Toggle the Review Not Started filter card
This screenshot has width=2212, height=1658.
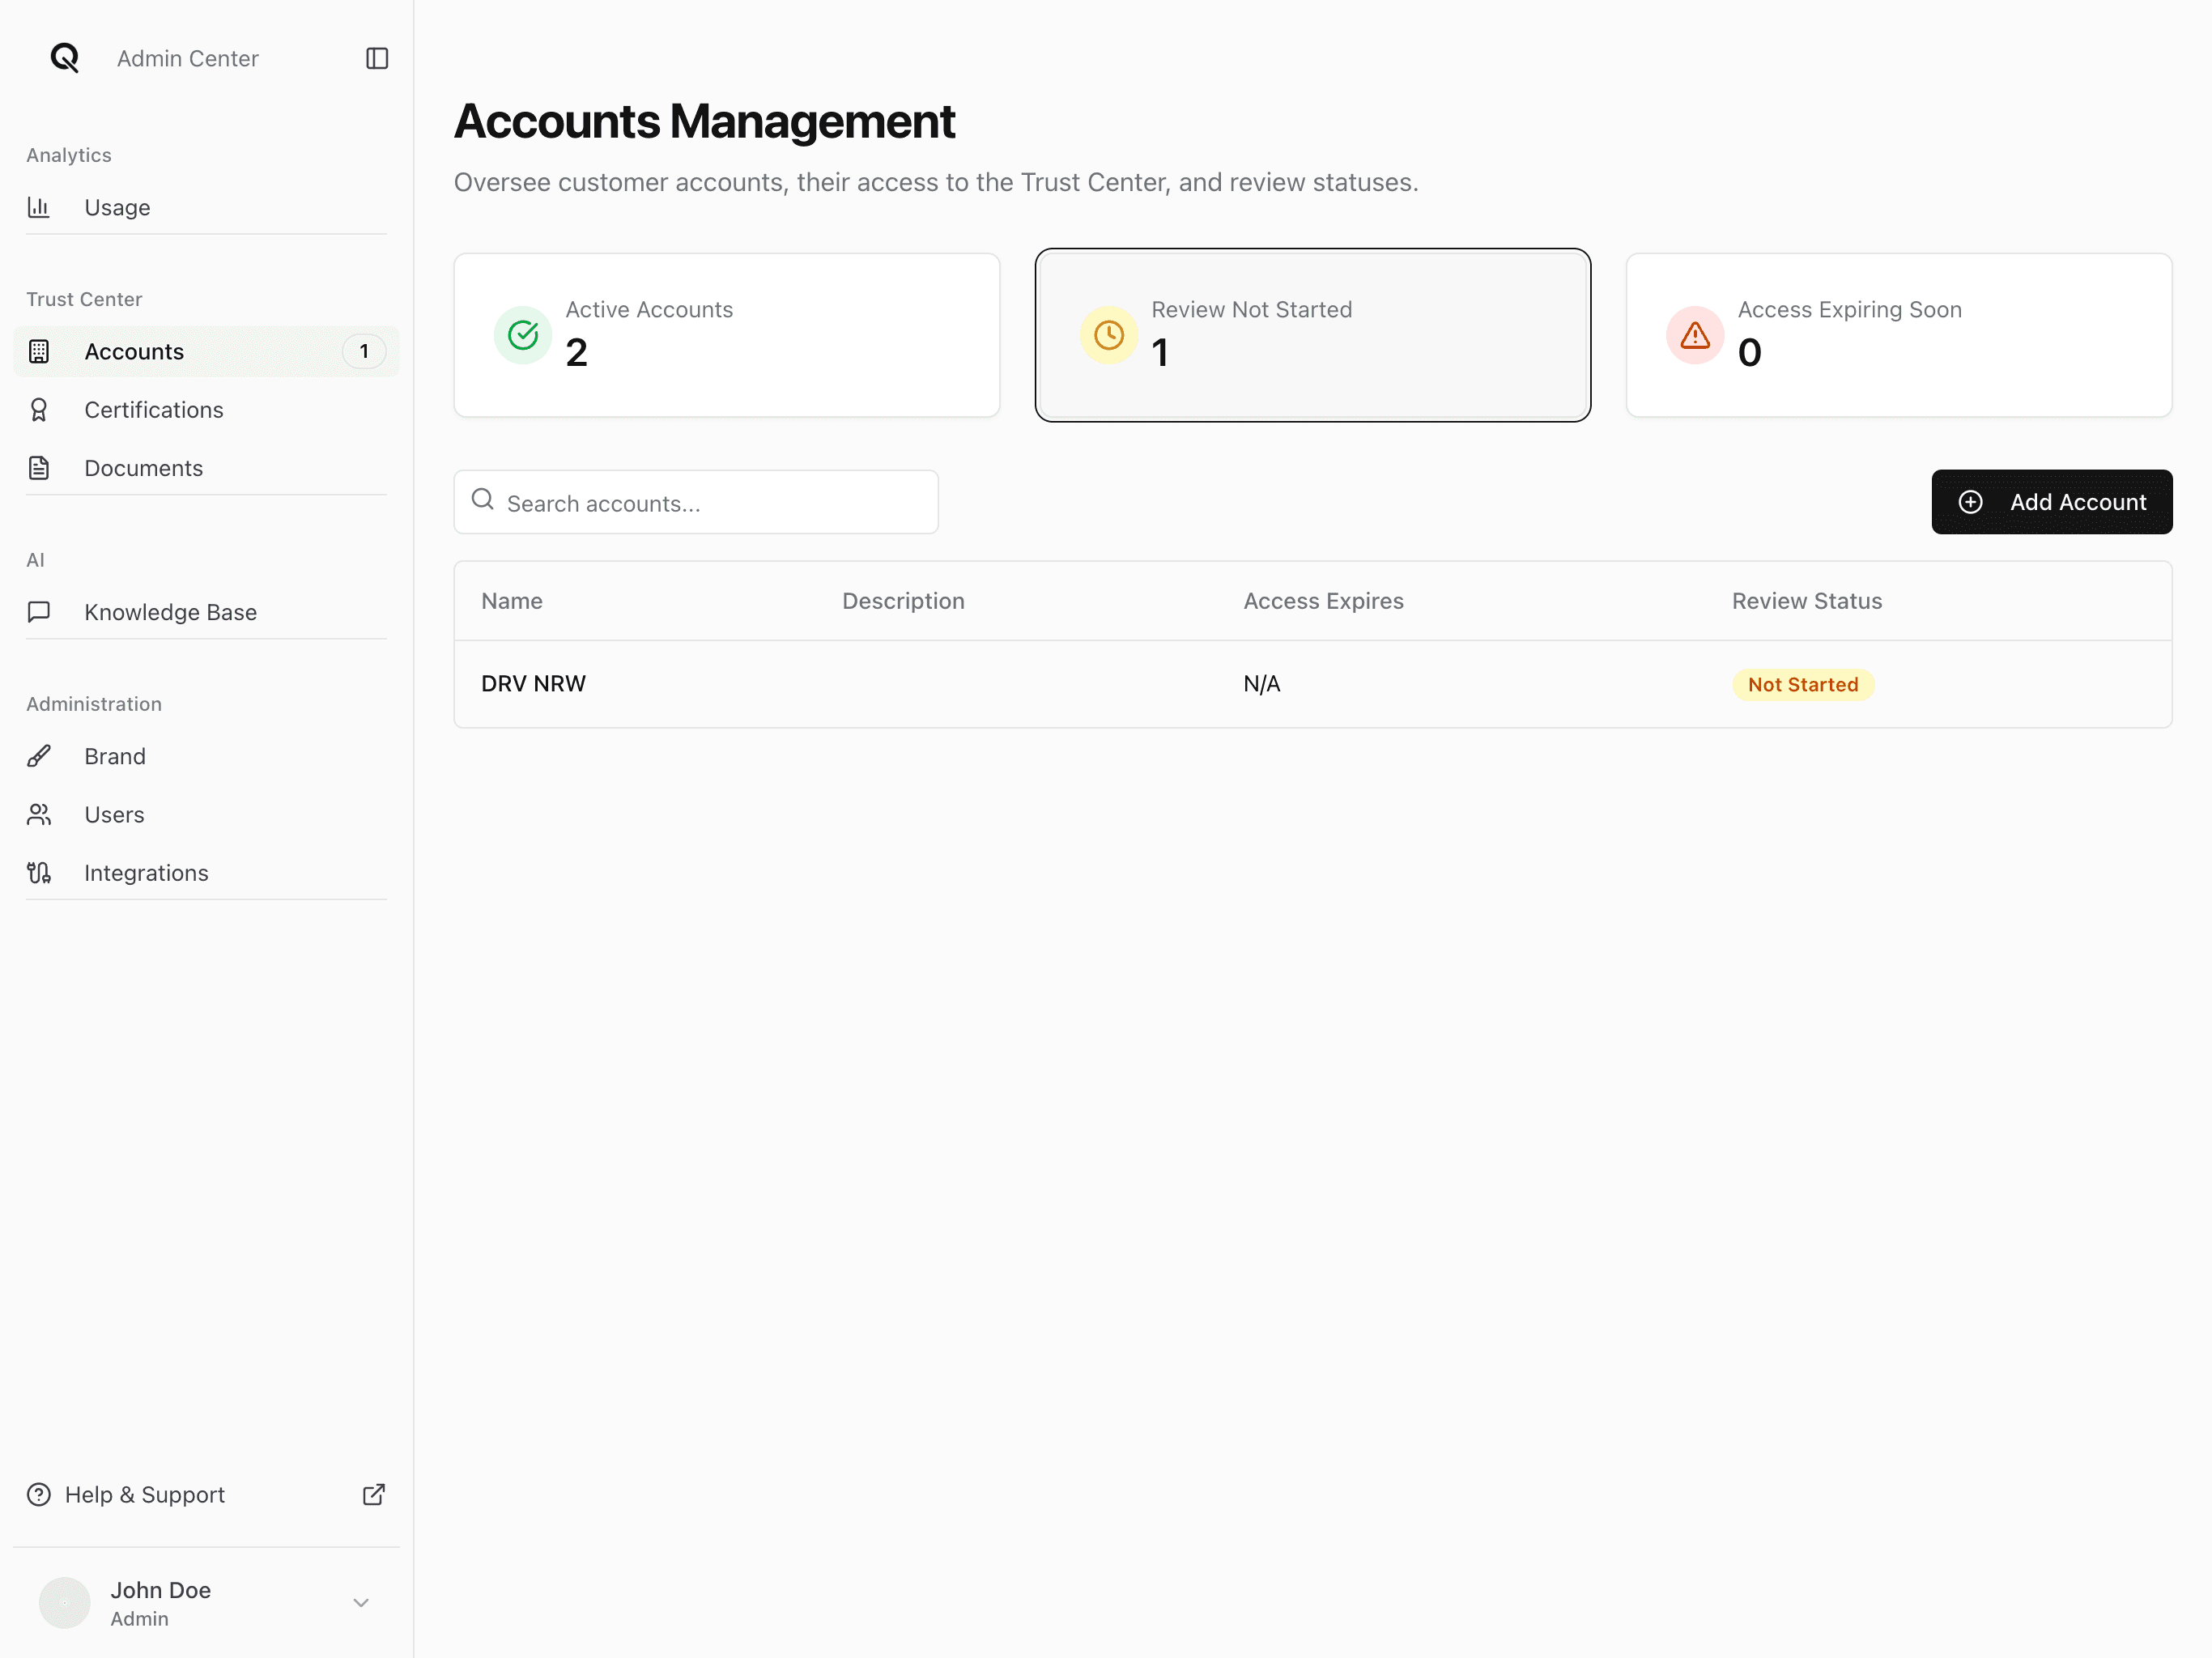point(1312,335)
